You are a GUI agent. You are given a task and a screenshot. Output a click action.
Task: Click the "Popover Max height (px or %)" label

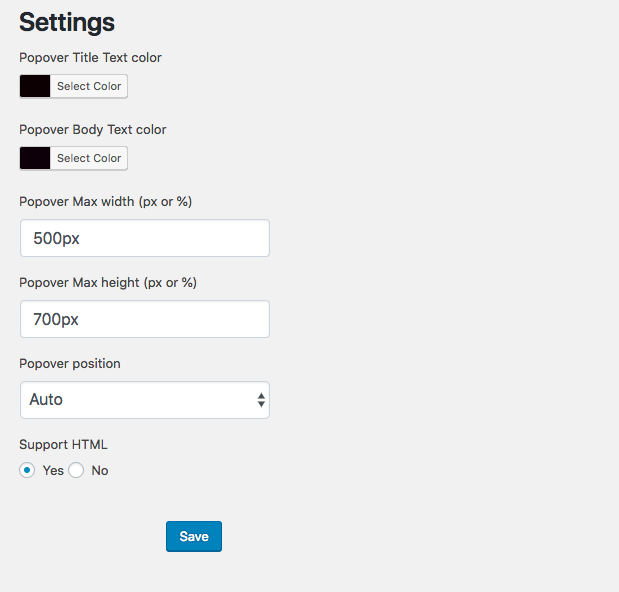[x=108, y=282]
